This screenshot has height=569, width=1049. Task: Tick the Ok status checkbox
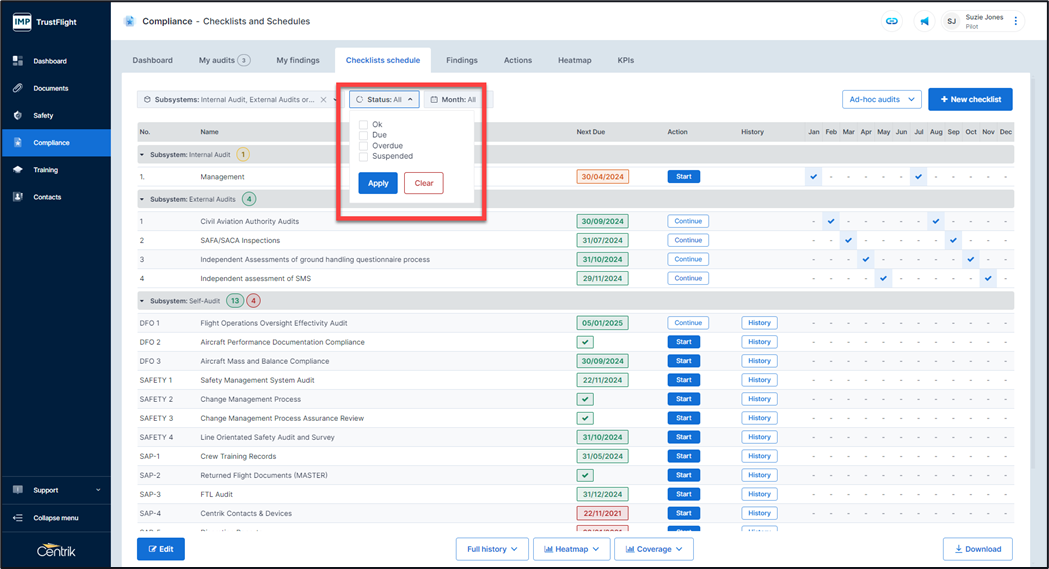tap(364, 125)
